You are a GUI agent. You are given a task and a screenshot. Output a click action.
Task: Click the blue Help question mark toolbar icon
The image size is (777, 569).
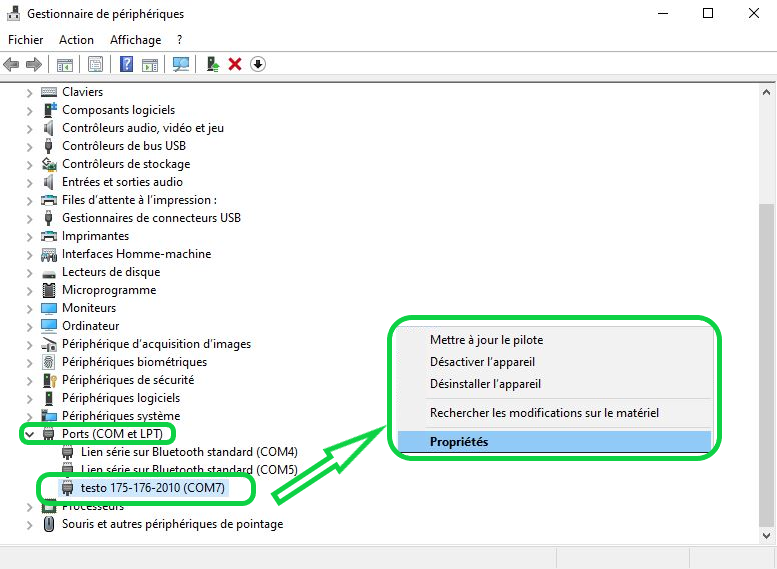127,64
